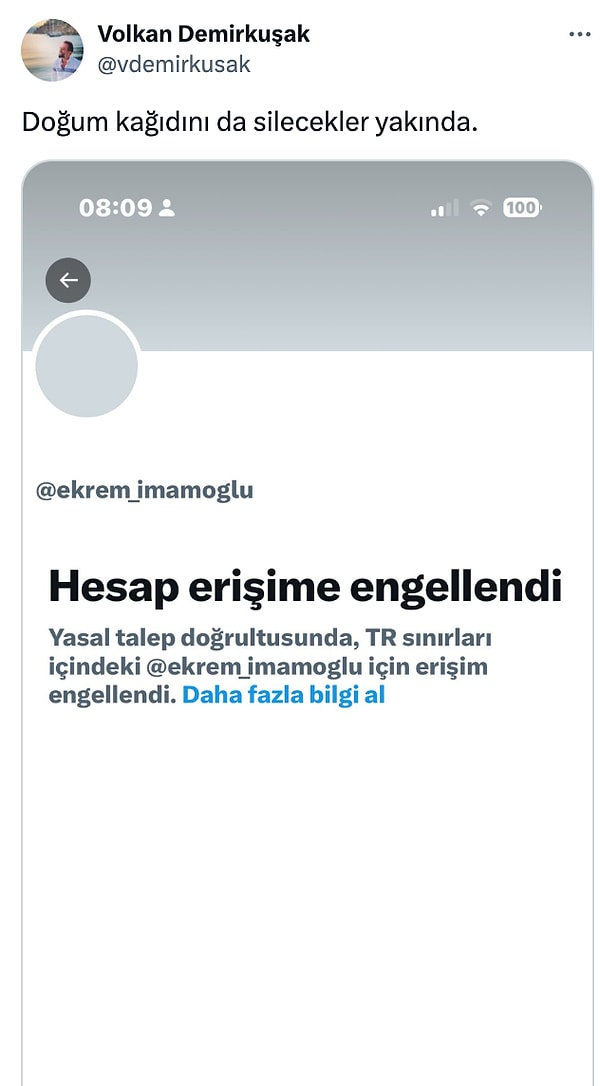Open the @vdemirkusak handle
600x1086 pixels.
(173, 64)
